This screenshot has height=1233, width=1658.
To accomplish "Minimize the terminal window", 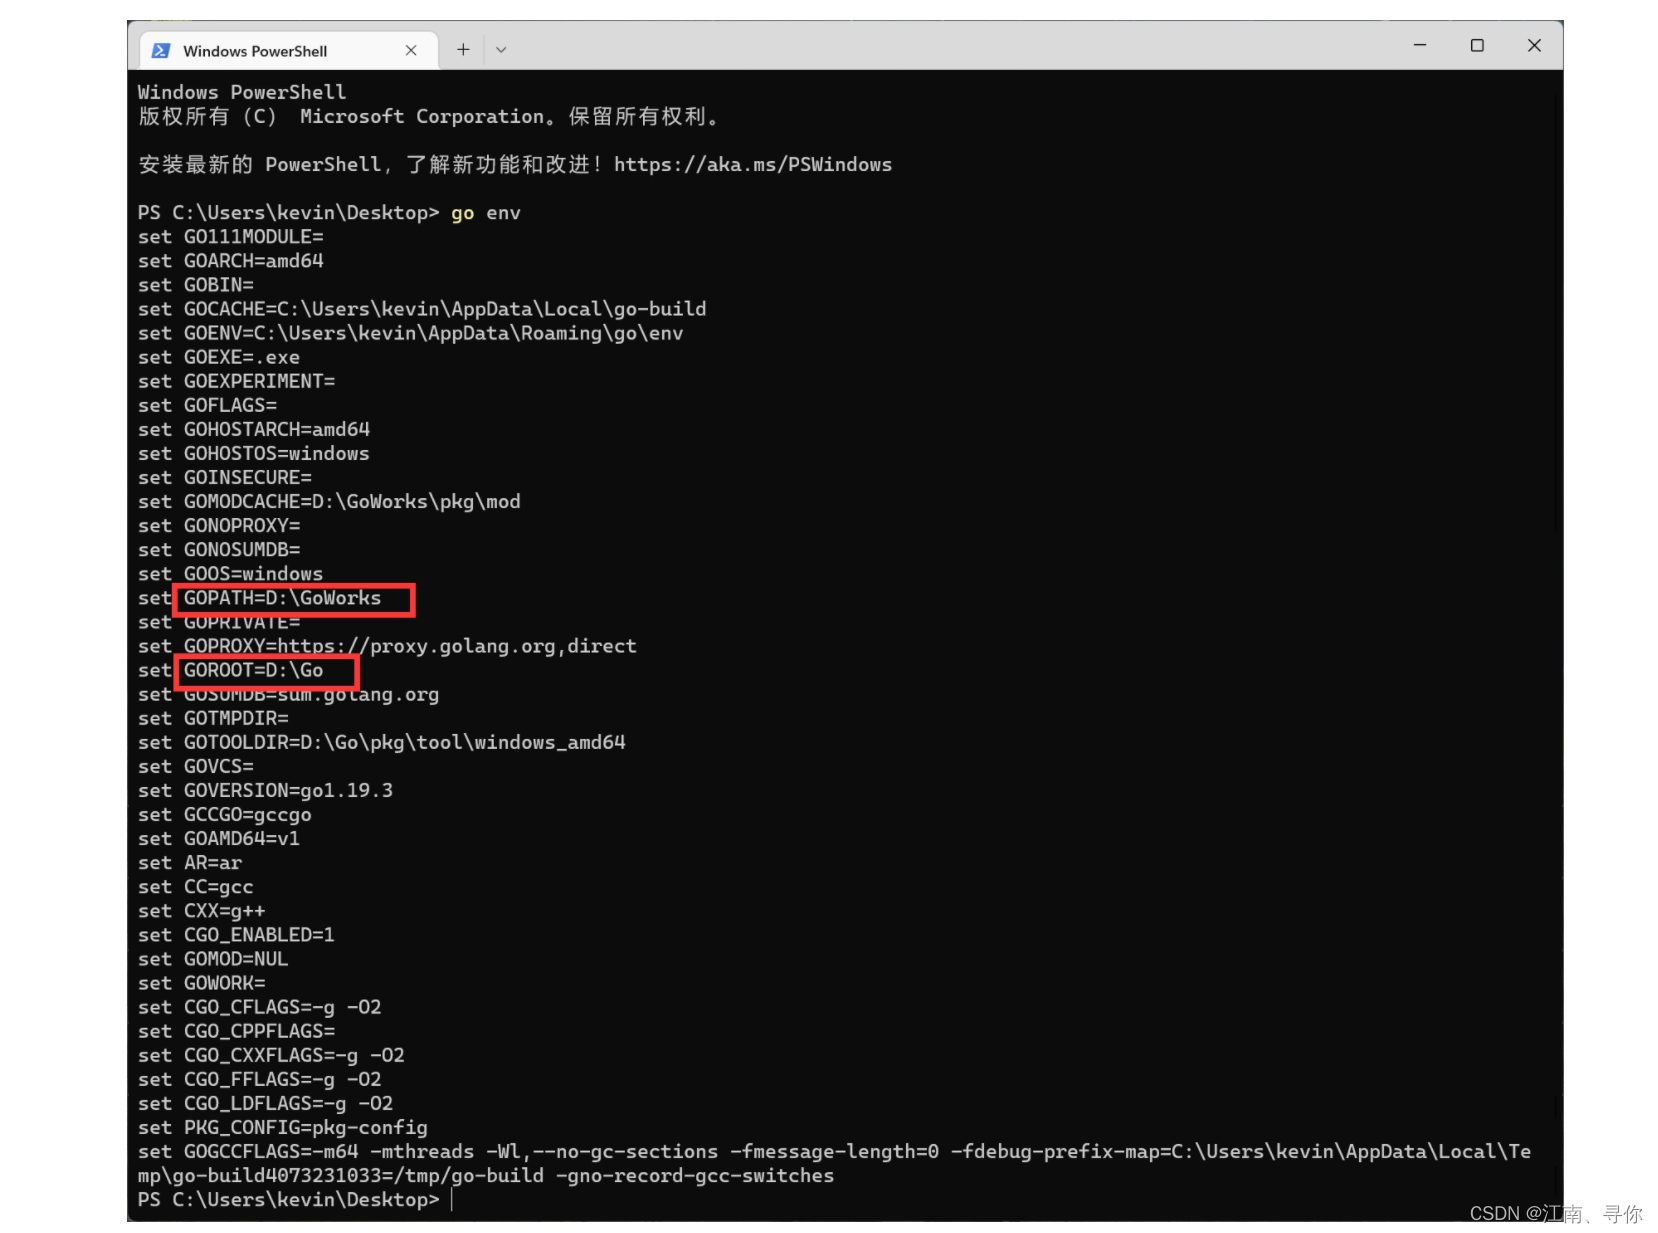I will (x=1420, y=45).
